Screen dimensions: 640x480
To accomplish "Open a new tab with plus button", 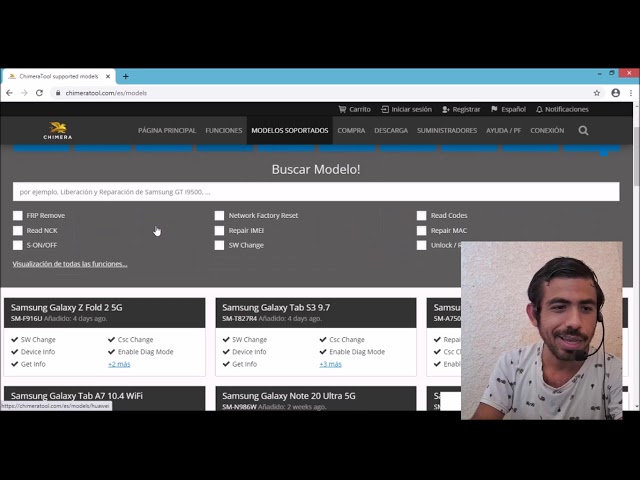I will pyautogui.click(x=126, y=76).
